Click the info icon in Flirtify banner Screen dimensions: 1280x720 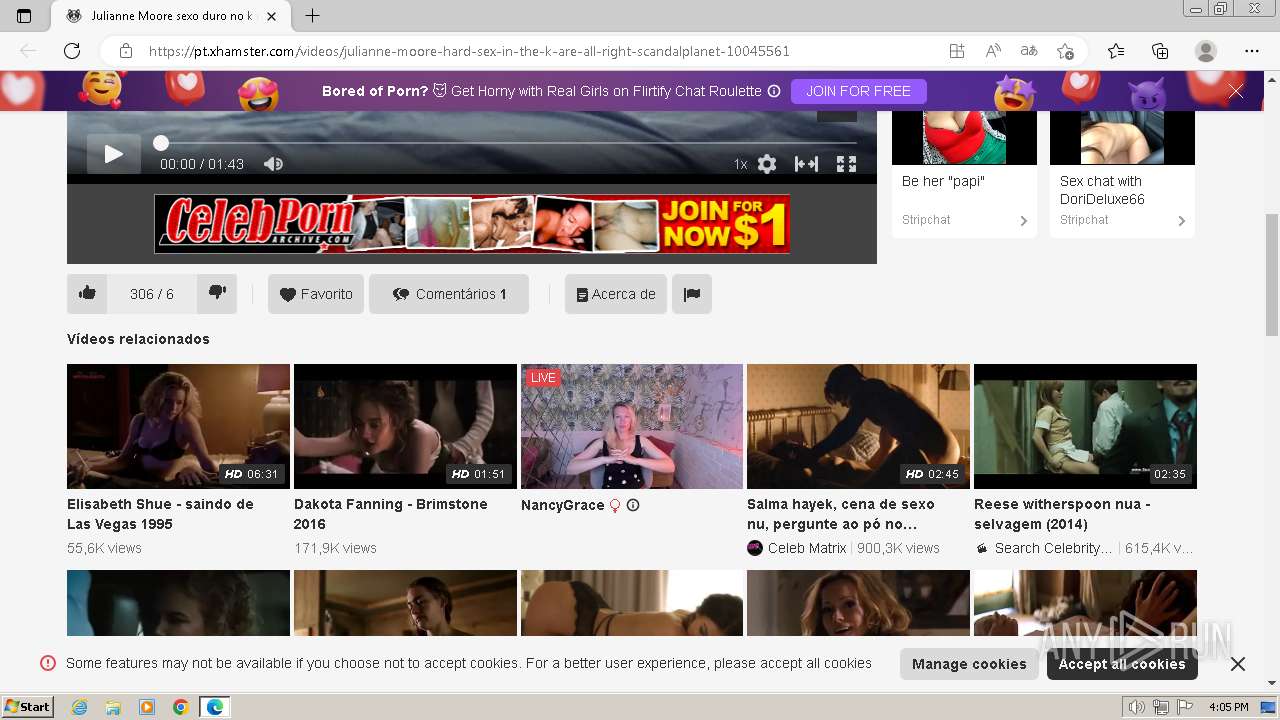click(x=774, y=91)
